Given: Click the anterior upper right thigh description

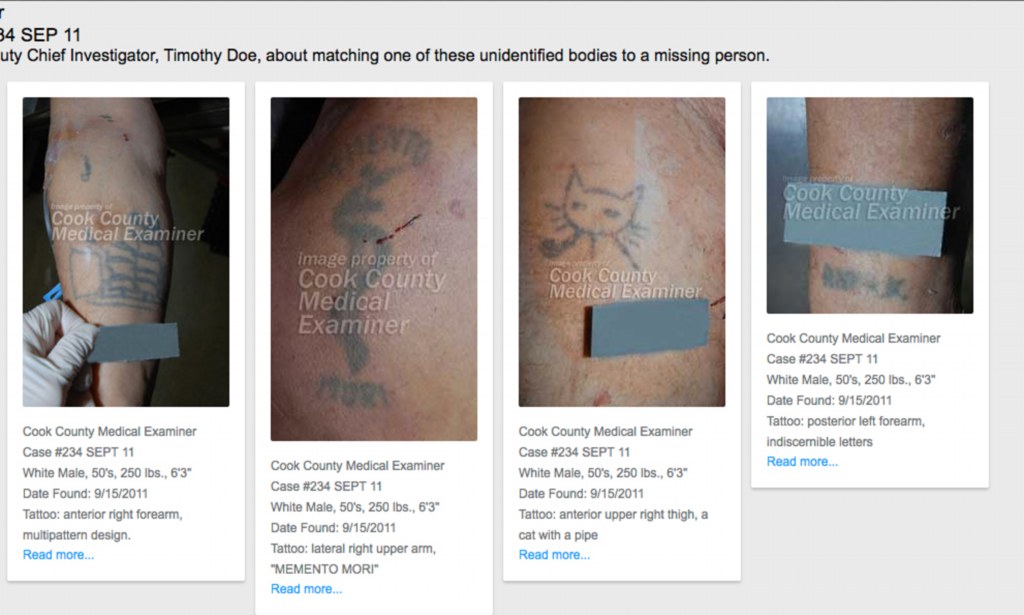Looking at the screenshot, I should pyautogui.click(x=613, y=525).
